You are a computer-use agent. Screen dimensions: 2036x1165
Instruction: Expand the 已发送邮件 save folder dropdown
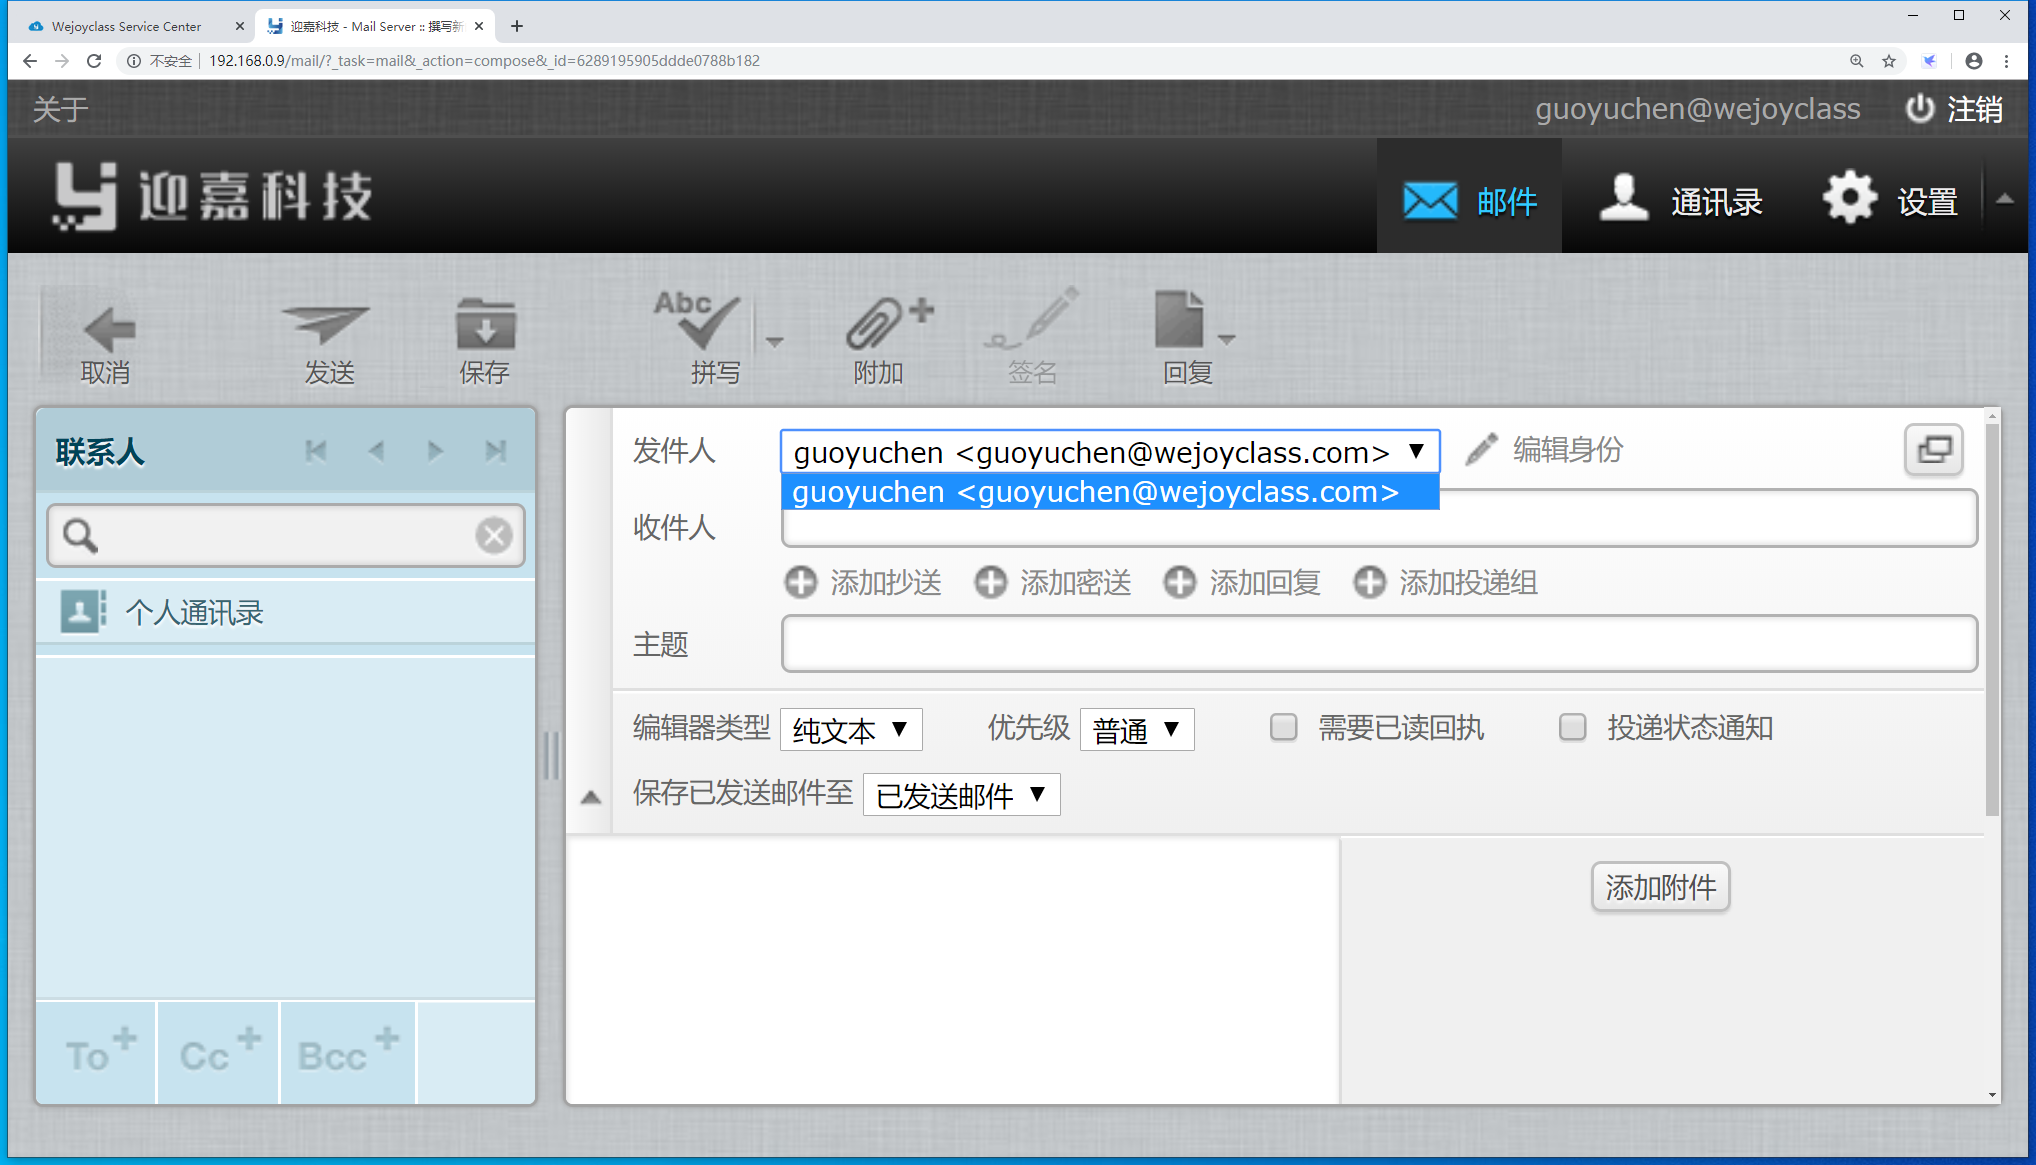(961, 795)
